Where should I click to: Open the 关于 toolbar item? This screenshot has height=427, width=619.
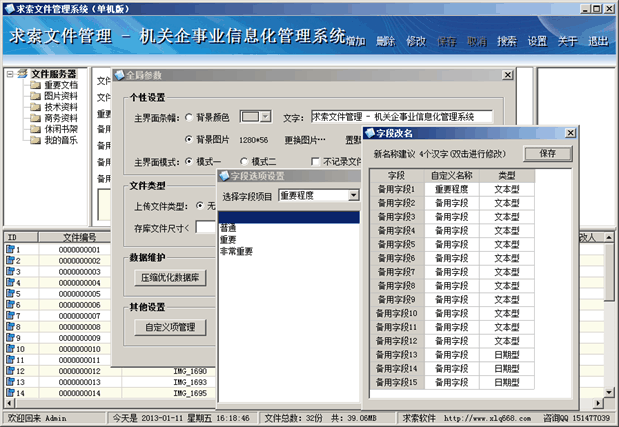tap(567, 41)
